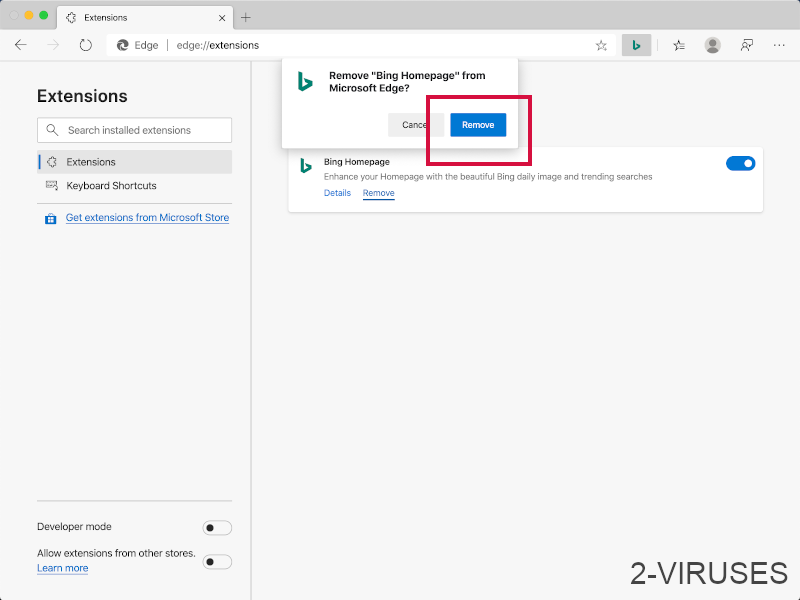Open Get extensions from Microsoft Store

pos(147,217)
